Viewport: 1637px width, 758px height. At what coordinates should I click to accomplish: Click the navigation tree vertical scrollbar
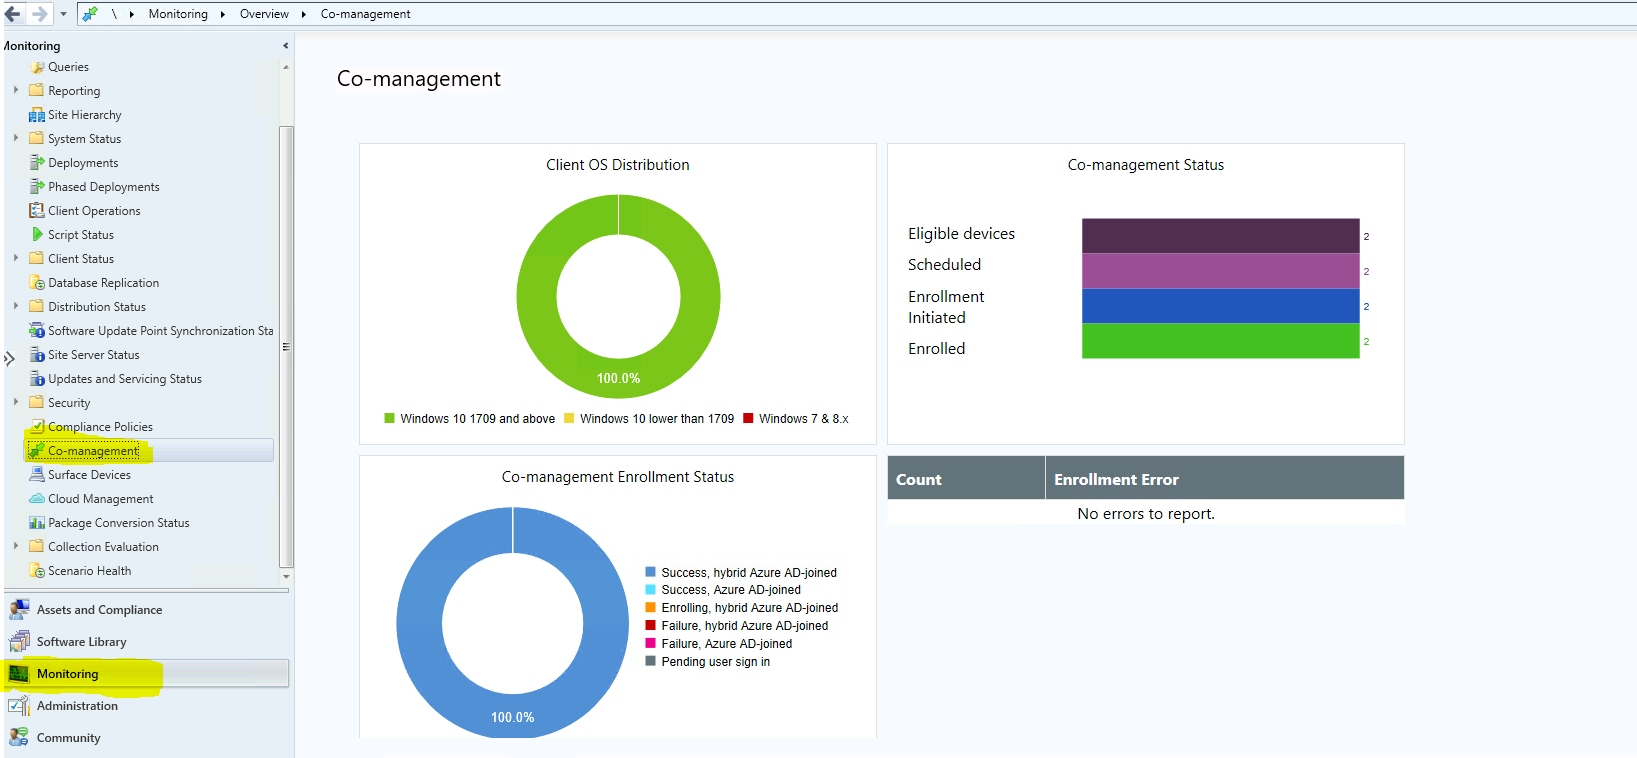click(x=286, y=345)
